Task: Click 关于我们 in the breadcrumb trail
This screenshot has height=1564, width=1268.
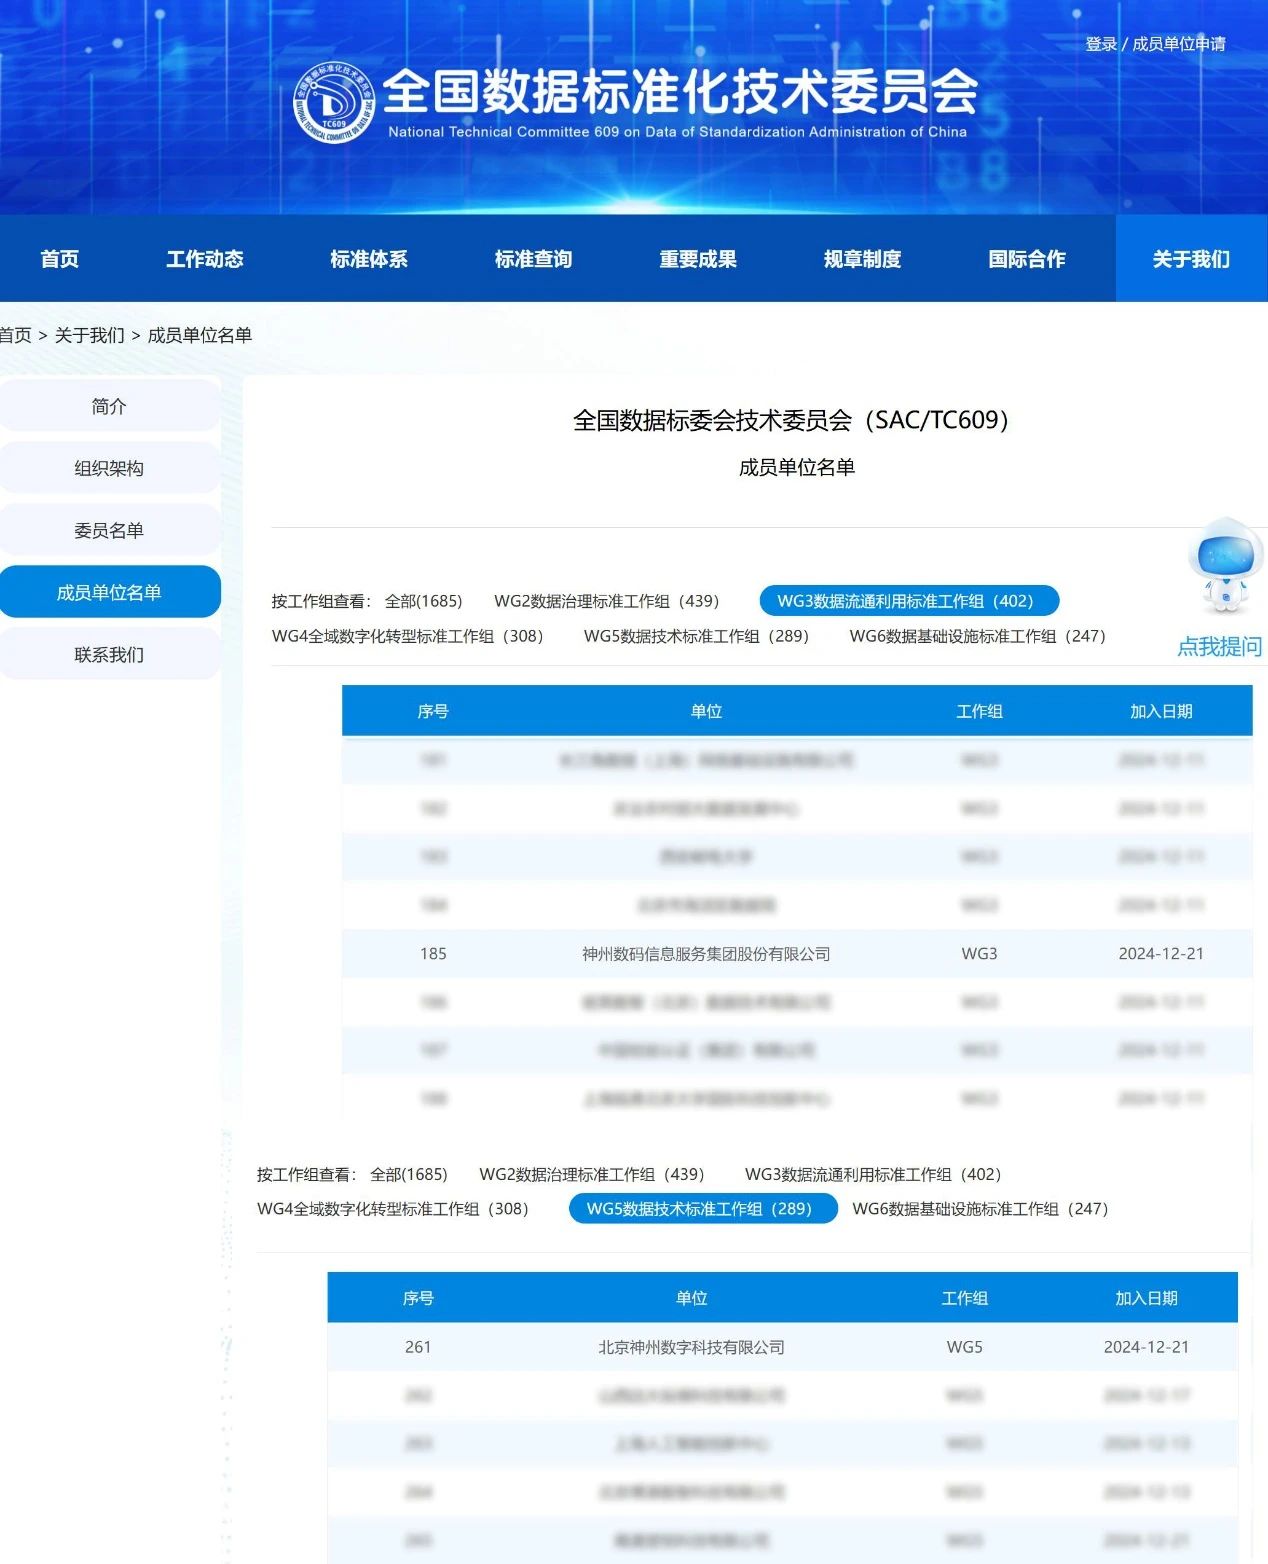Action: (90, 335)
